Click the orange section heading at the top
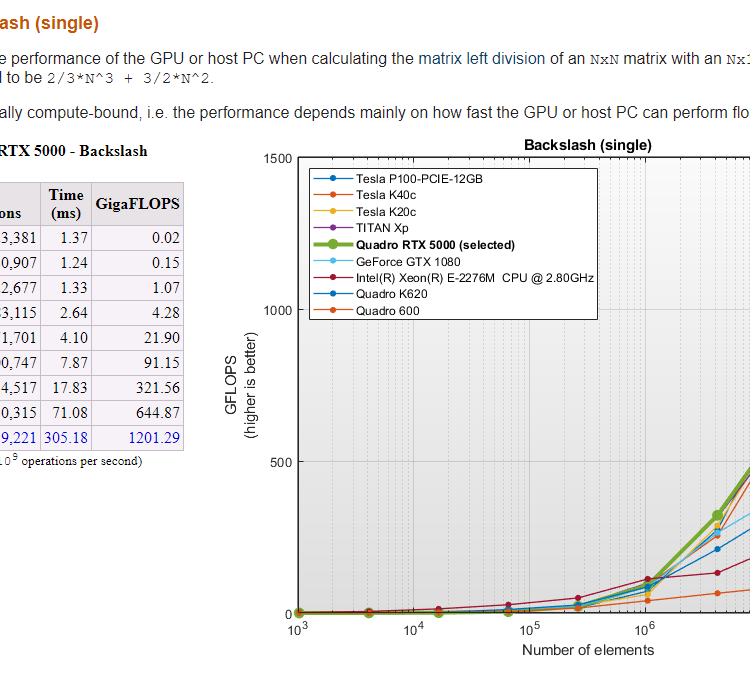Viewport: 750px width, 684px height. click(50, 22)
